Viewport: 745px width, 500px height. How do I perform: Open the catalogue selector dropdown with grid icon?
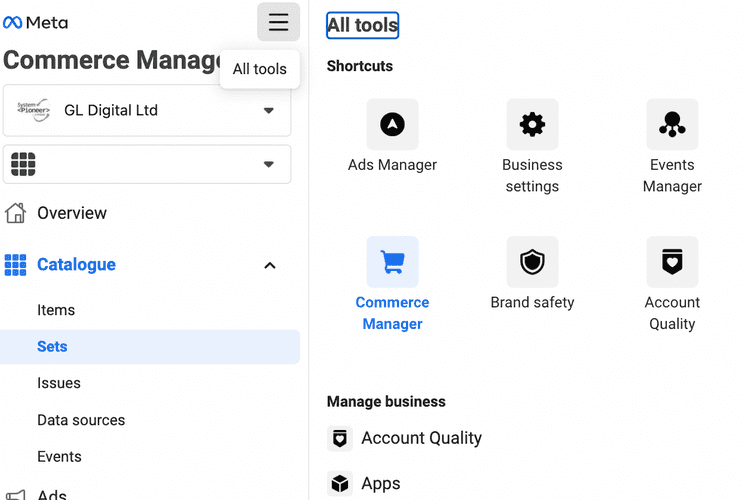147,164
